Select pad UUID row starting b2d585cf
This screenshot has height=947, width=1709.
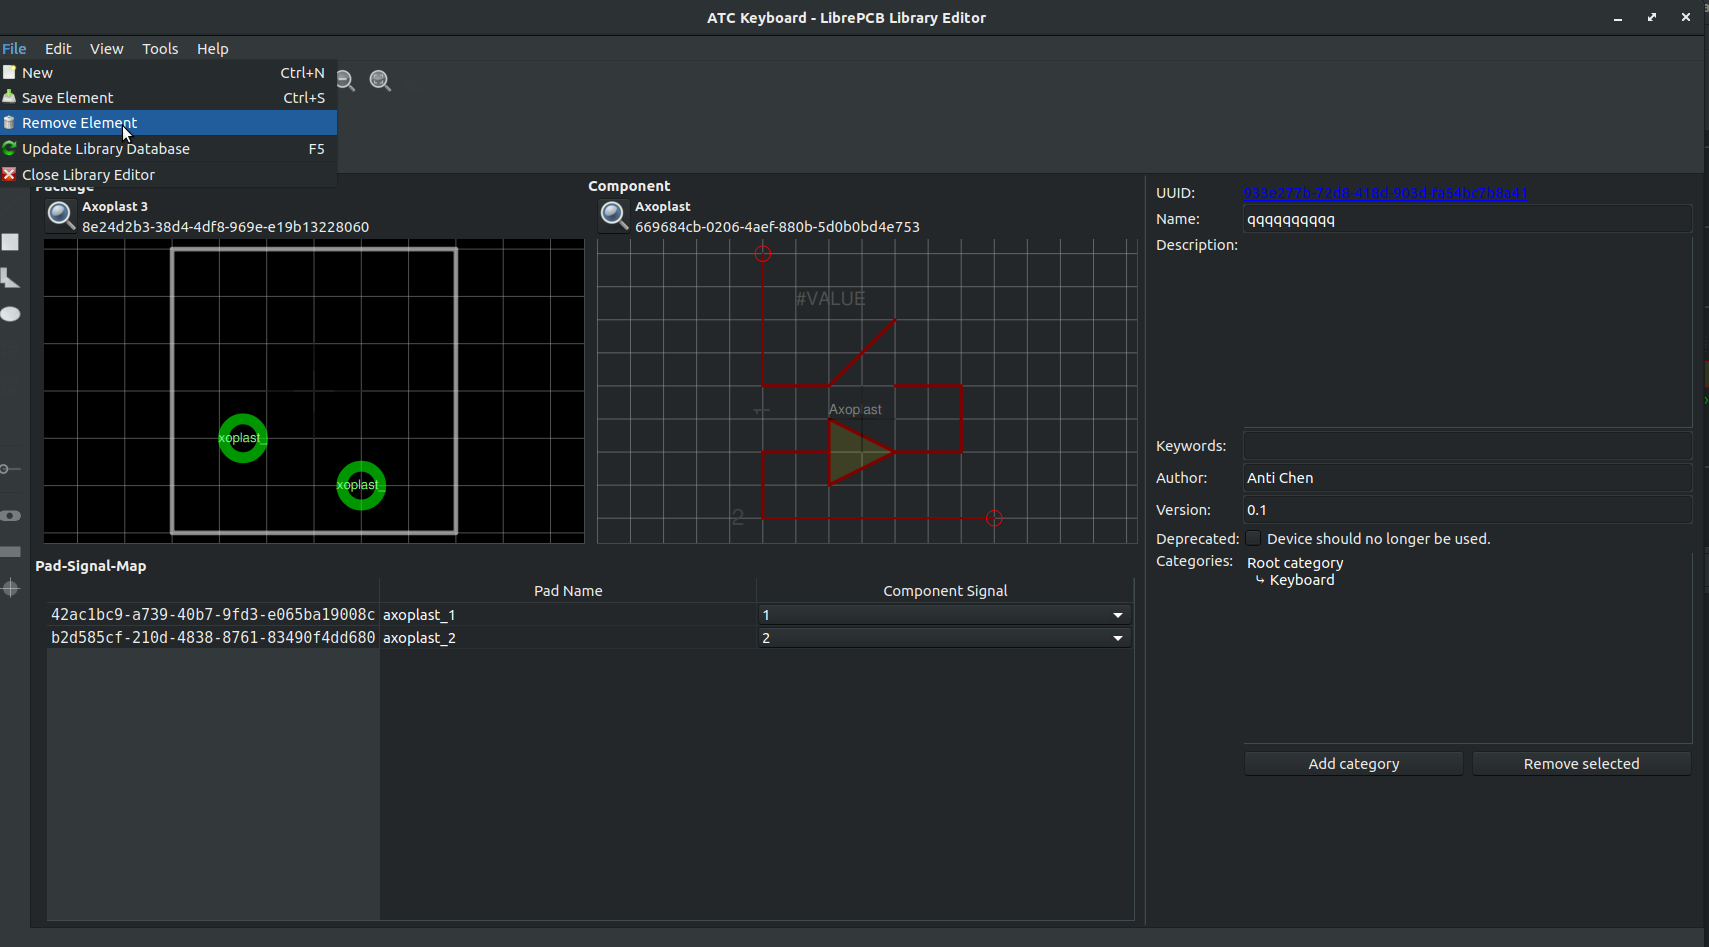[x=213, y=638]
